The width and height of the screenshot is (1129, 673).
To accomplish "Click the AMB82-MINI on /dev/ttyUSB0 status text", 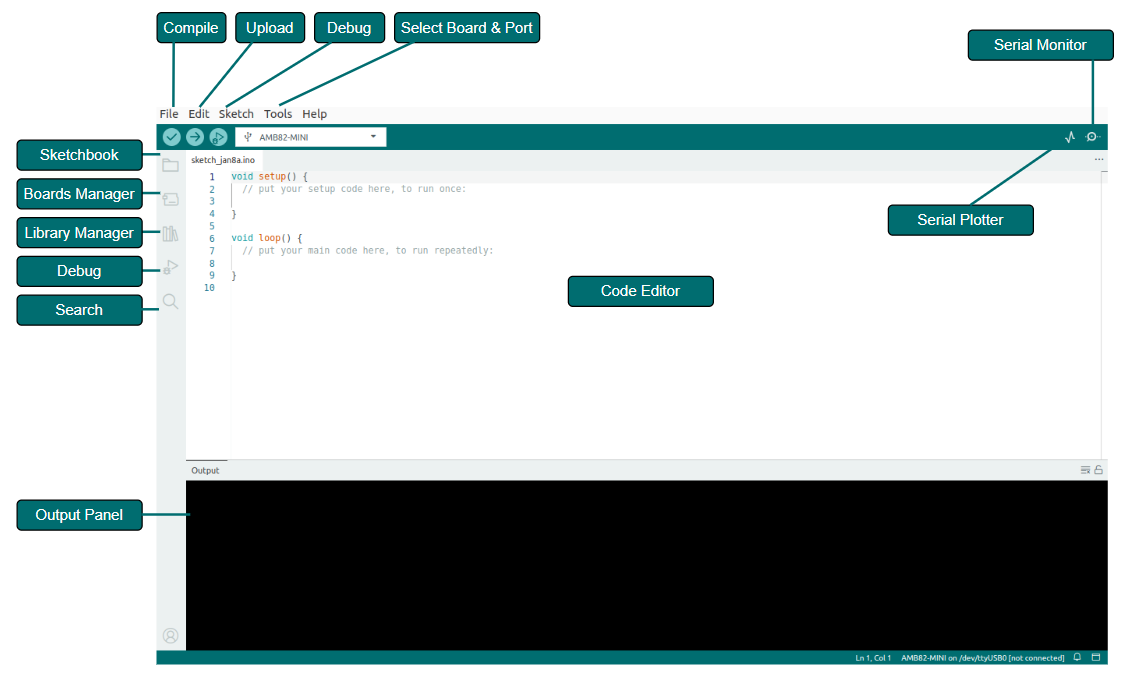I will coord(983,658).
